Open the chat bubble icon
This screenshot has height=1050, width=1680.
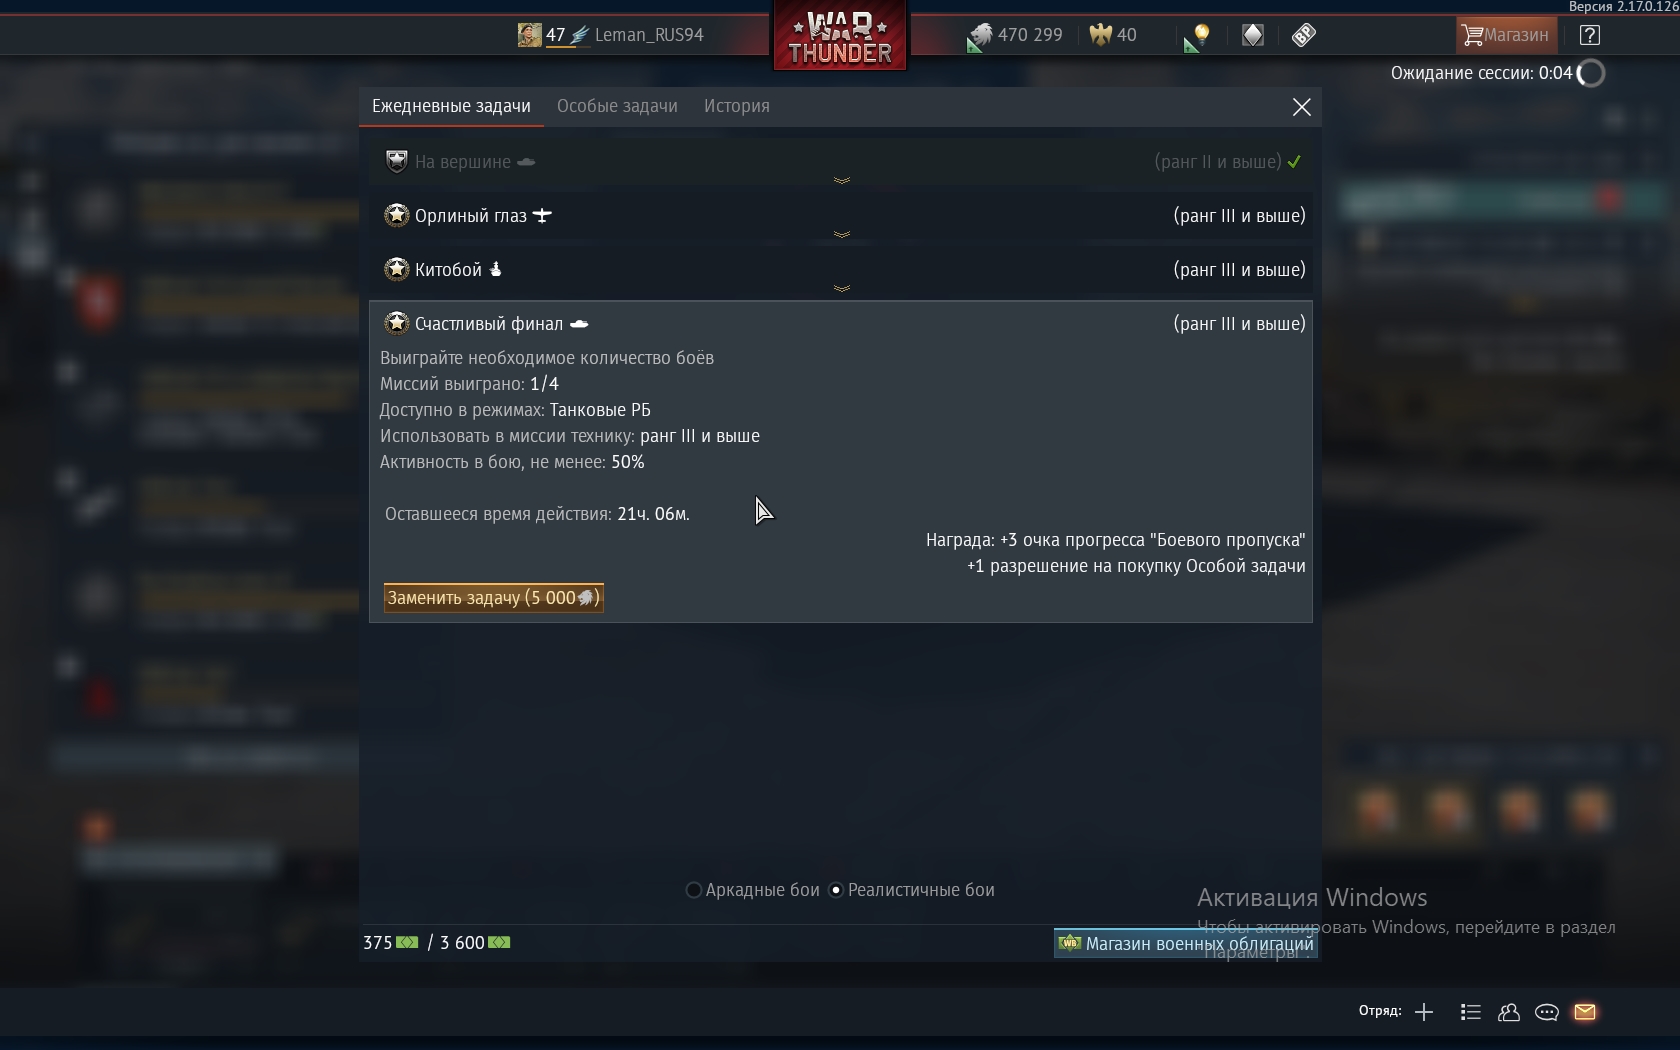click(1547, 1012)
